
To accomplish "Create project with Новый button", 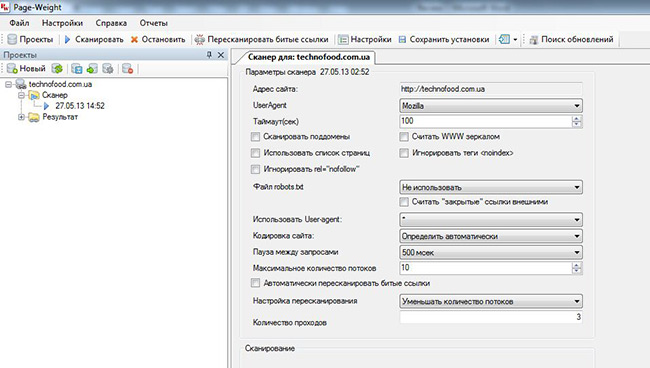I will [x=26, y=68].
